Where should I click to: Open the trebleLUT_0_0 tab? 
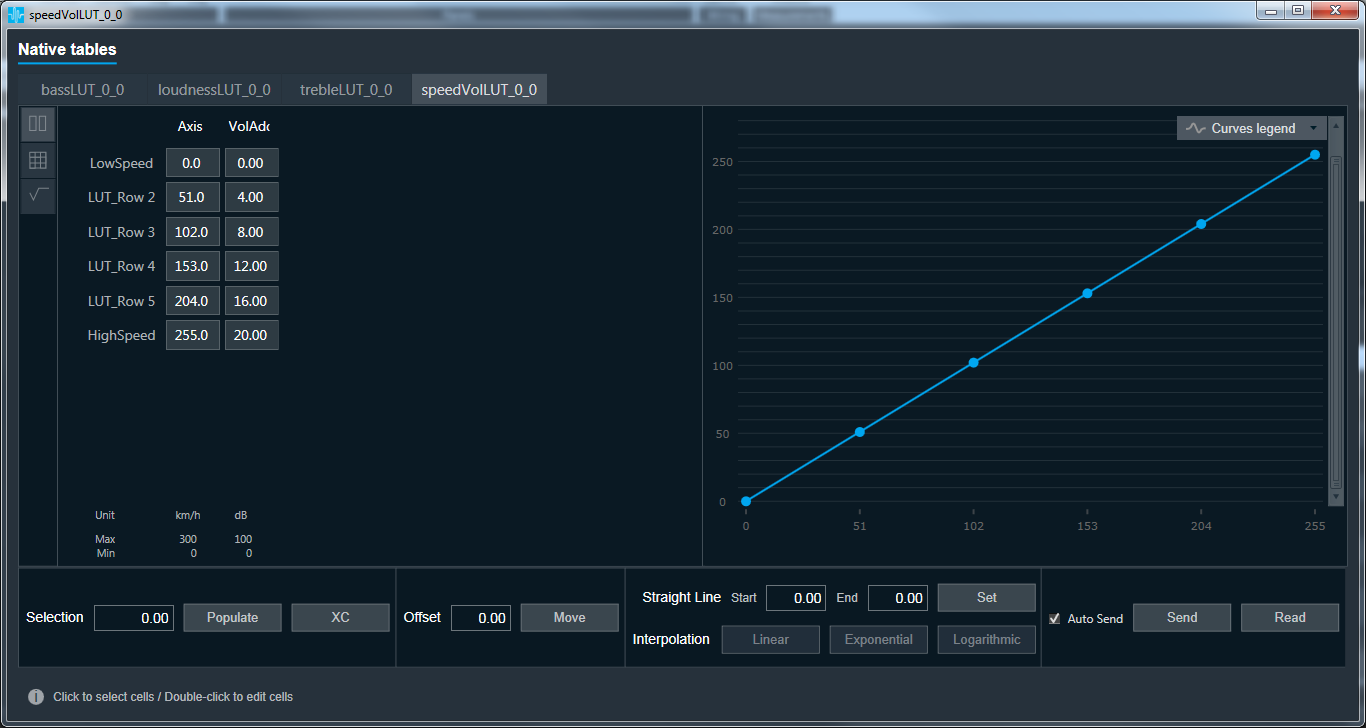(x=346, y=90)
